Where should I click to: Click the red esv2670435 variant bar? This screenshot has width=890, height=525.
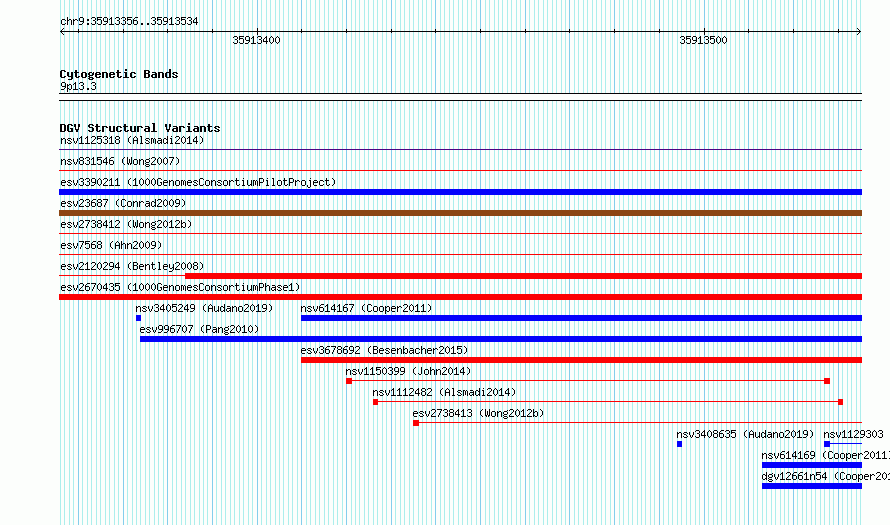(x=460, y=297)
